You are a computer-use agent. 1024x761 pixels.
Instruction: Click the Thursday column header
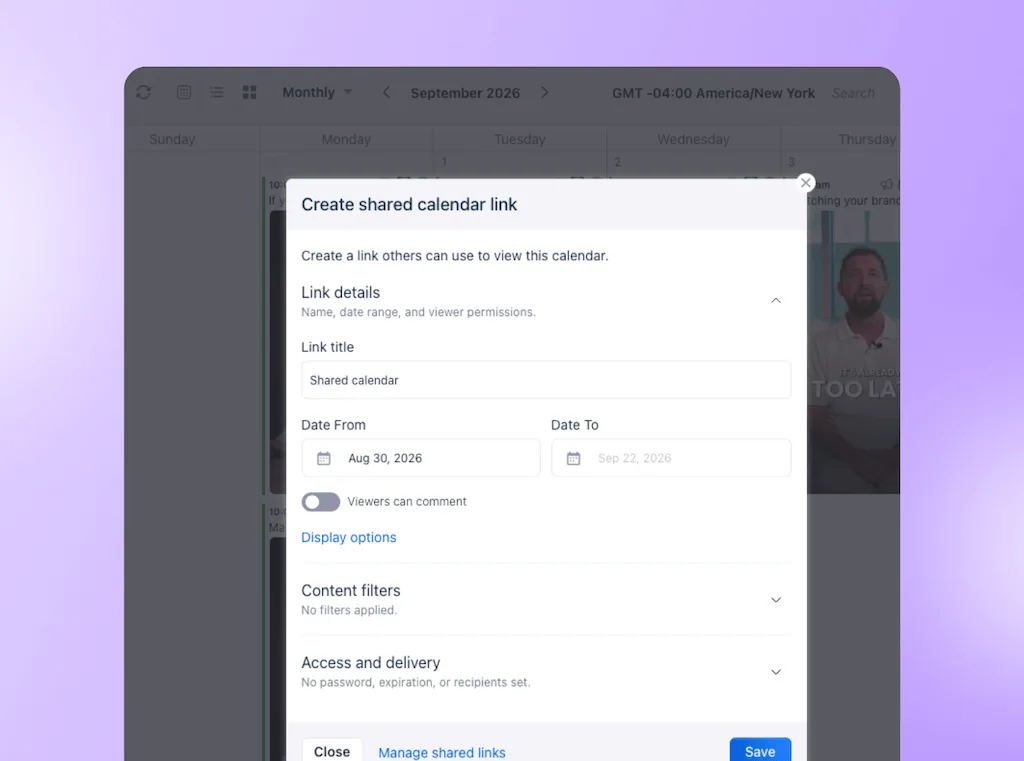click(x=867, y=139)
